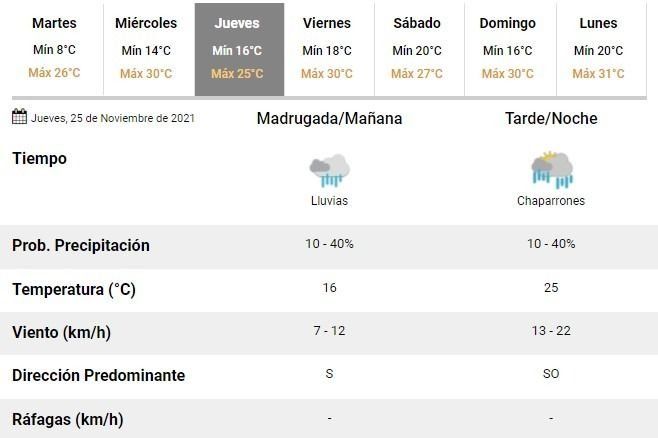Click the Ráfagas (km/h) row label
658x438 pixels.
67,419
